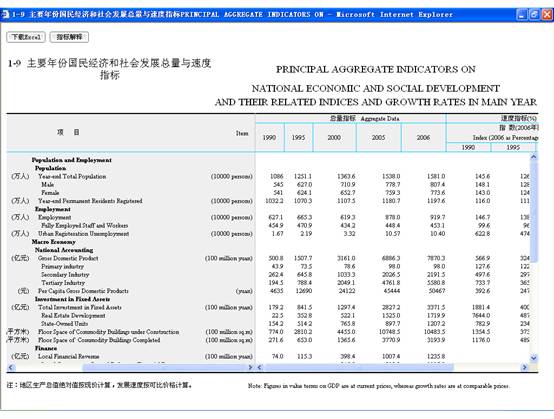This screenshot has height=419, width=554.
Task: Select the State-Owned Units row label
Action: tap(64, 324)
